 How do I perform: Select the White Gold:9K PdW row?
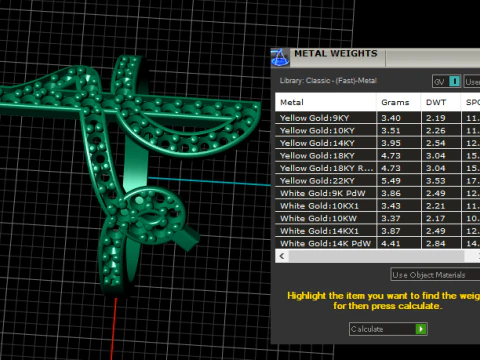377,193
